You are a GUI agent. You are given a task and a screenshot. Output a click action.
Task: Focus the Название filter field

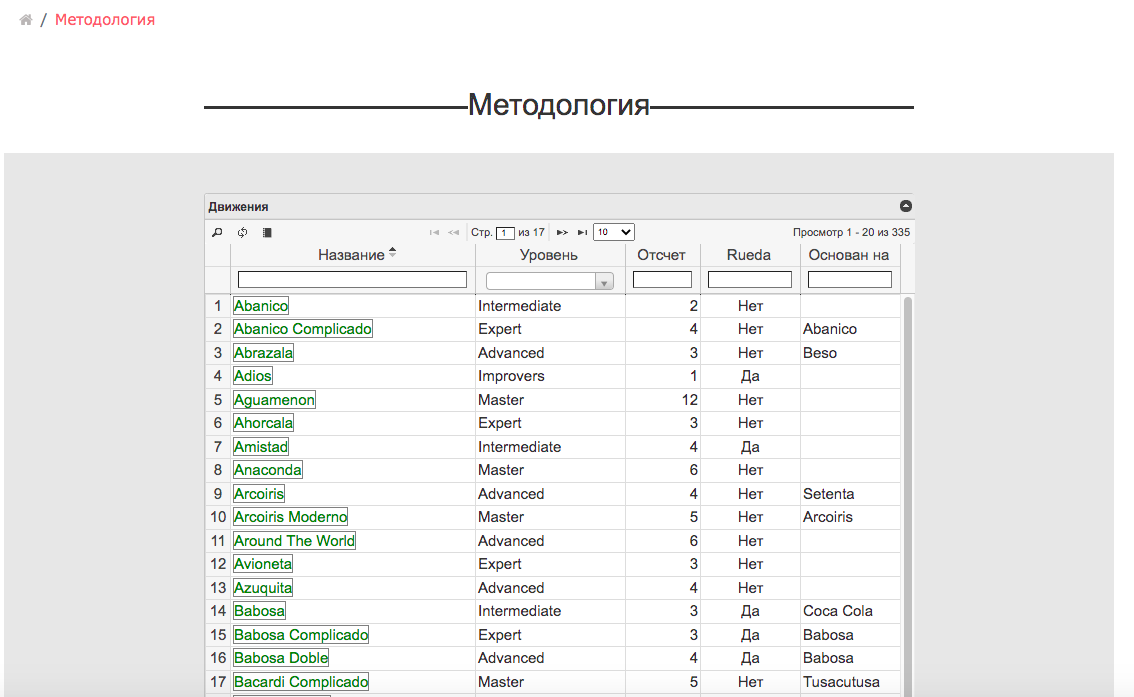[352, 279]
